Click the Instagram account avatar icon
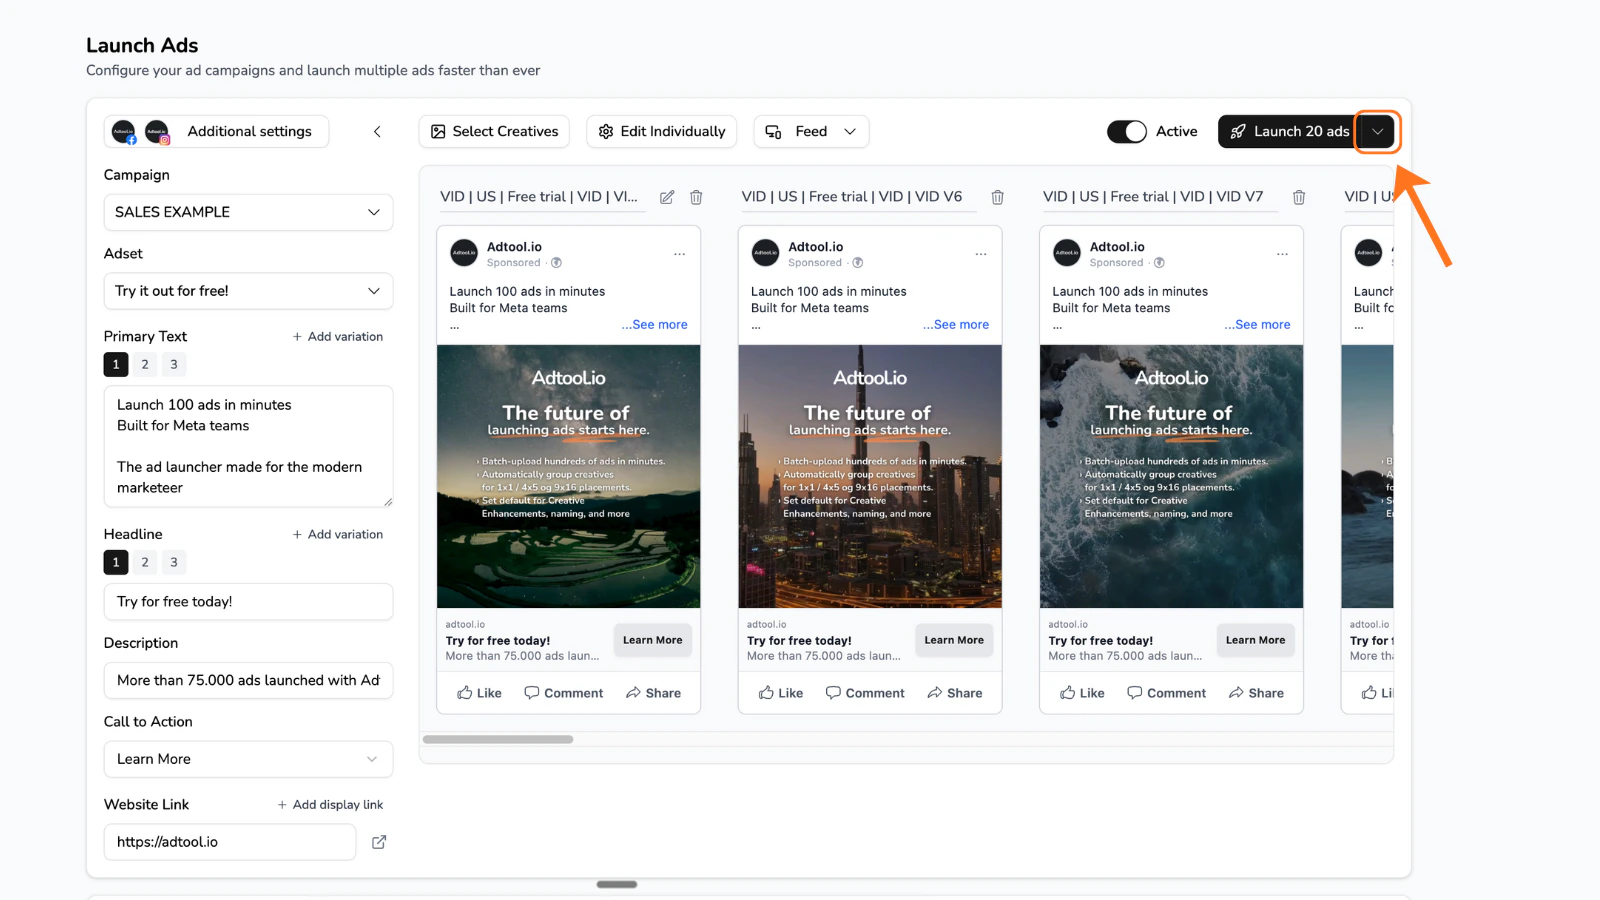 click(157, 131)
